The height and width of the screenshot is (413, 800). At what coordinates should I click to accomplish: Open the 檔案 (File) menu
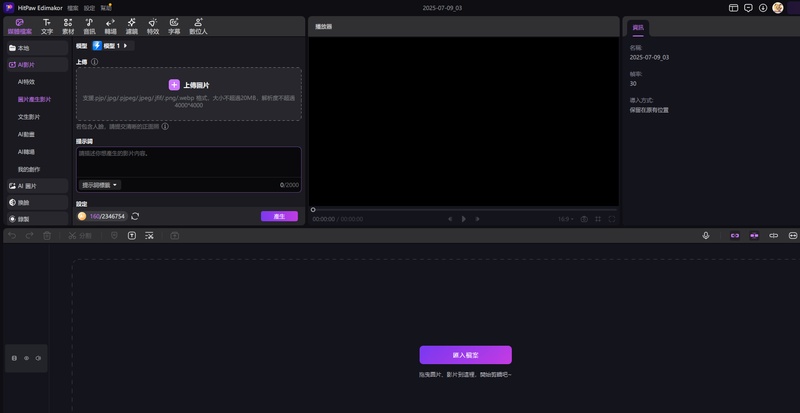73,7
